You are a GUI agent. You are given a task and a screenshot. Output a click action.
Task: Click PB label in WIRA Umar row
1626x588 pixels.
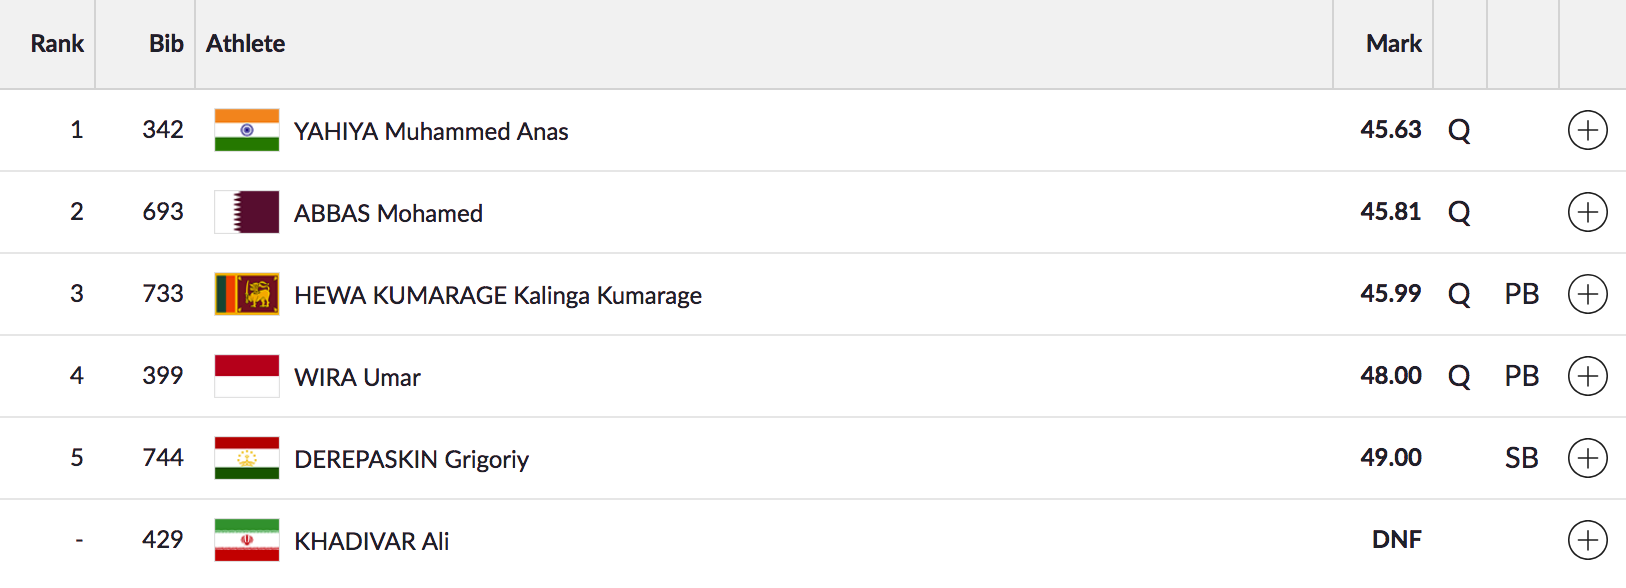(1521, 376)
